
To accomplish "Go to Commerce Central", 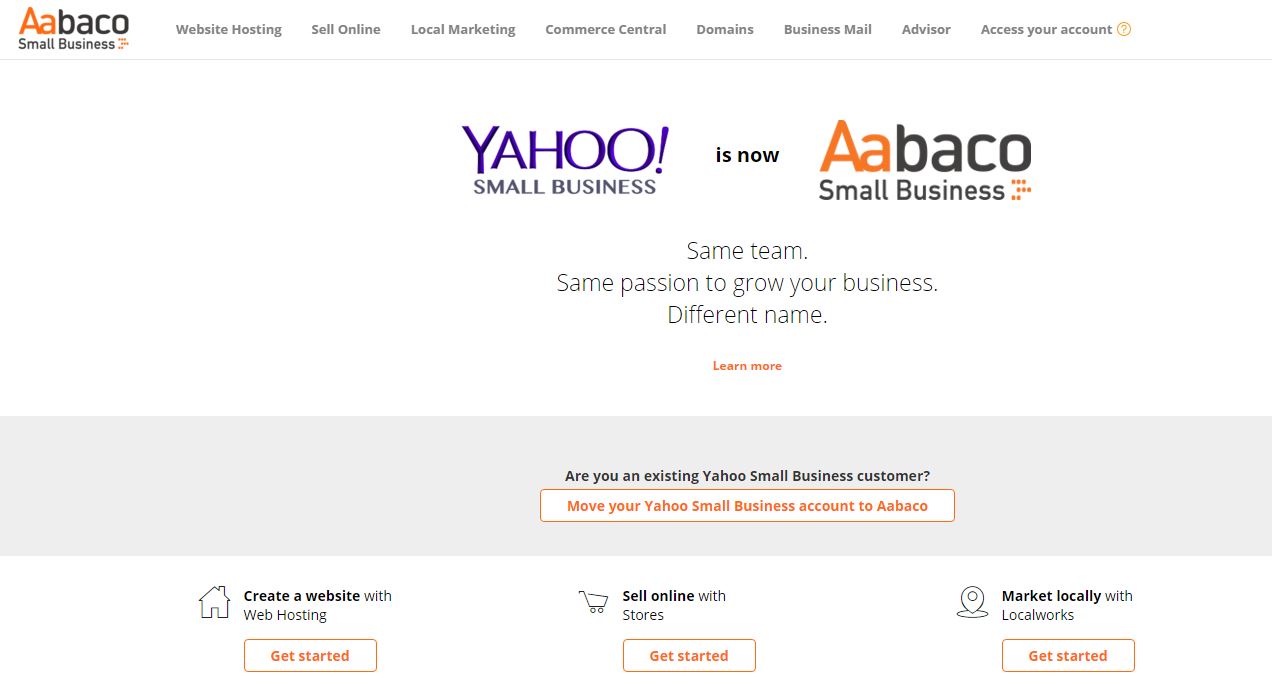I will 606,29.
